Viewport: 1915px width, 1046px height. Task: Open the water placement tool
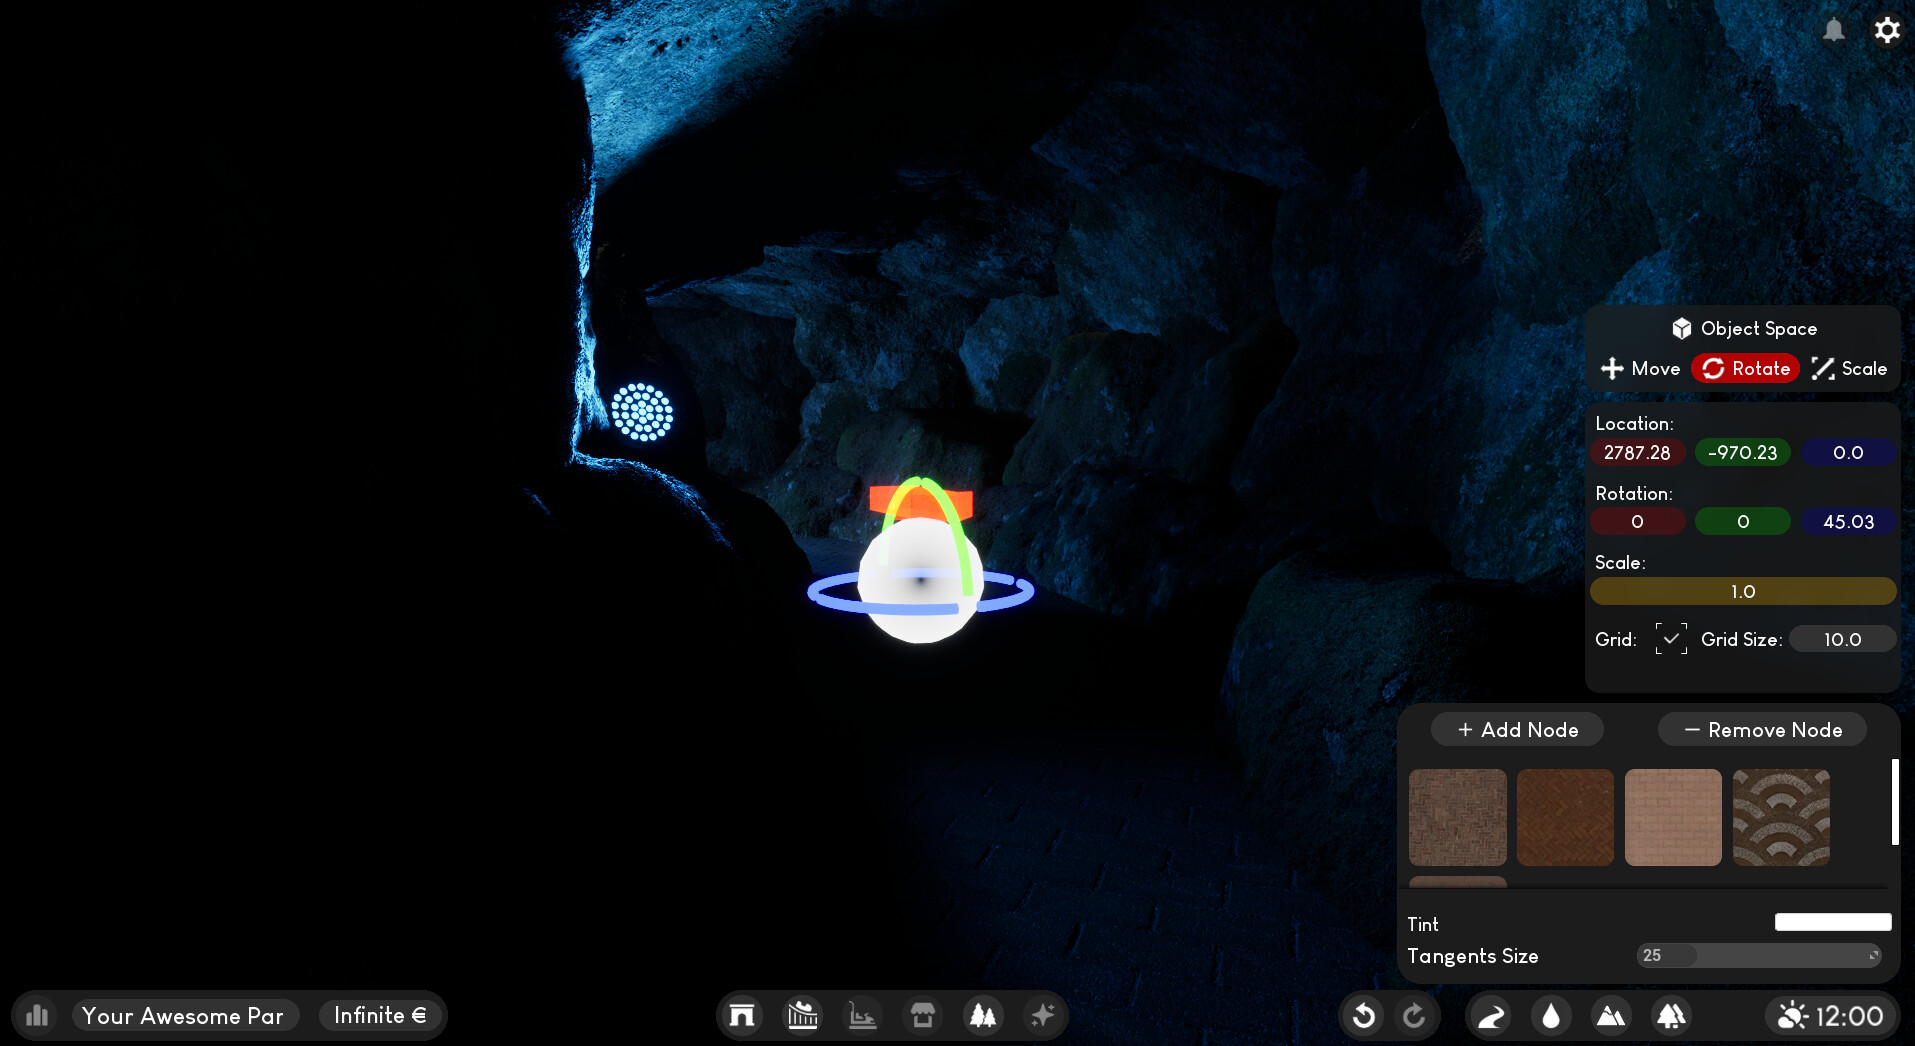pos(1551,1015)
